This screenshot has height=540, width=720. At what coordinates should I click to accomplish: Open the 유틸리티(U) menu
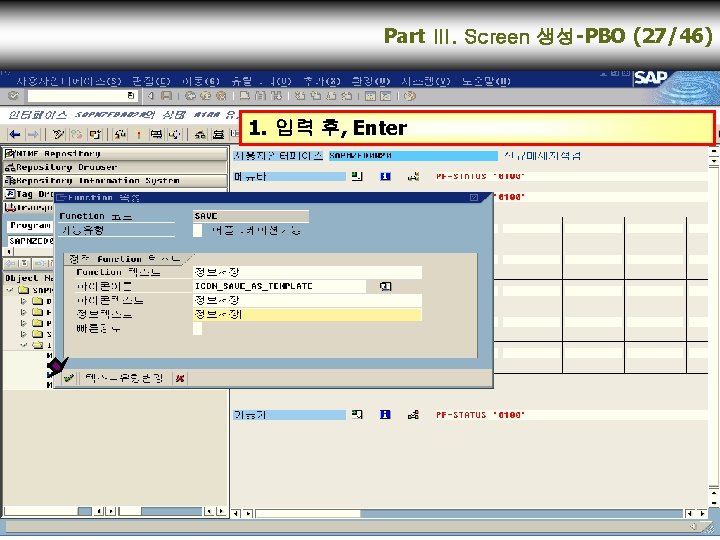point(261,81)
